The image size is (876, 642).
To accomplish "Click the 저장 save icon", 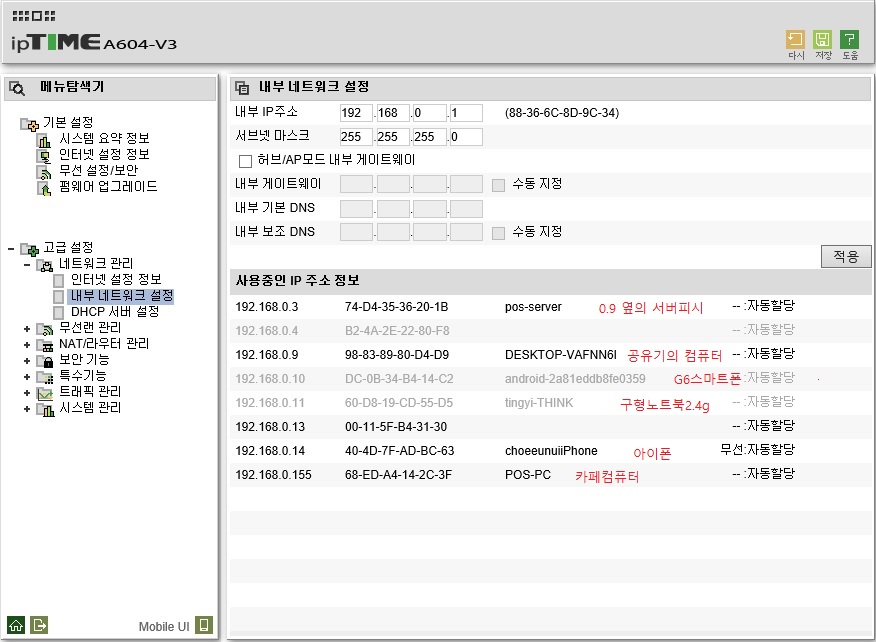I will coord(822,40).
